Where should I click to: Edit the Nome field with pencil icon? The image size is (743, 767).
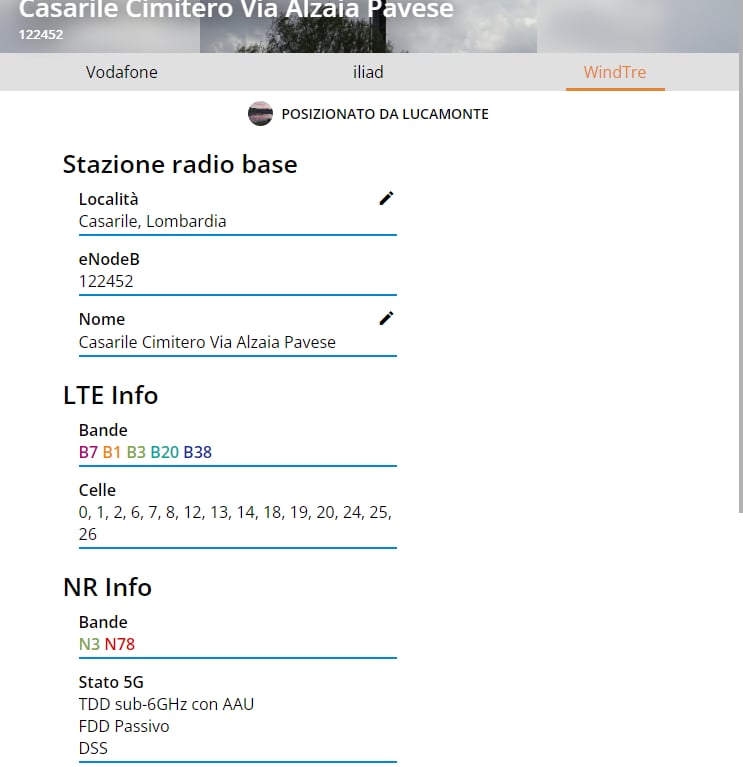[386, 318]
